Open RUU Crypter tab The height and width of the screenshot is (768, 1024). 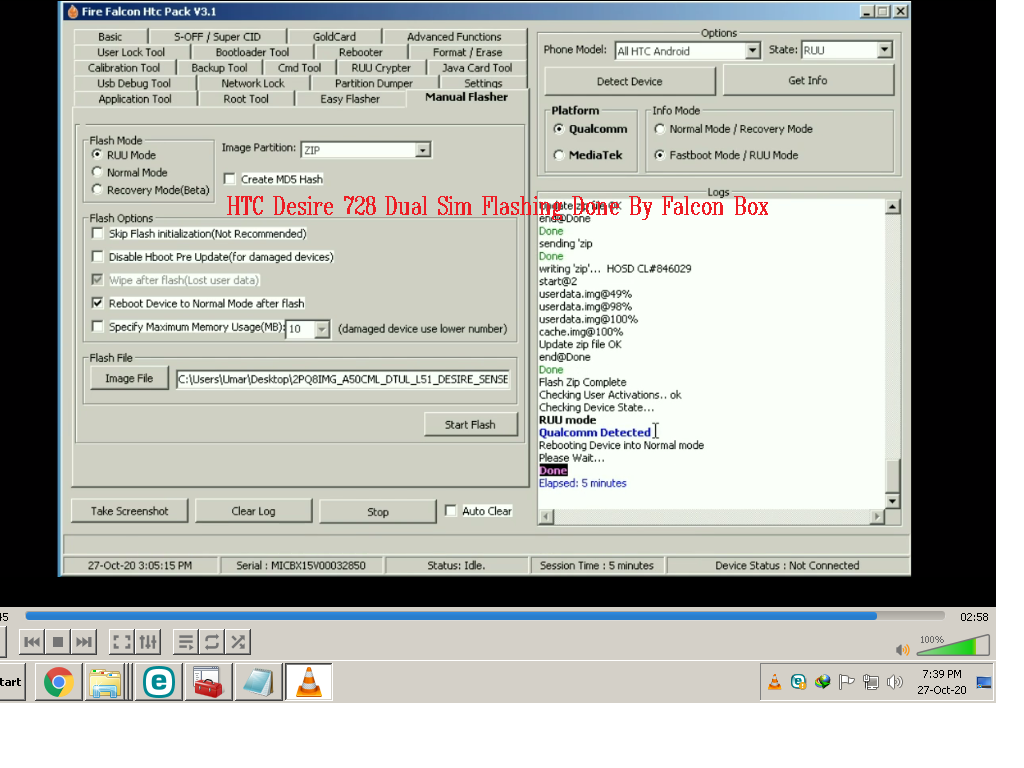[x=381, y=68]
